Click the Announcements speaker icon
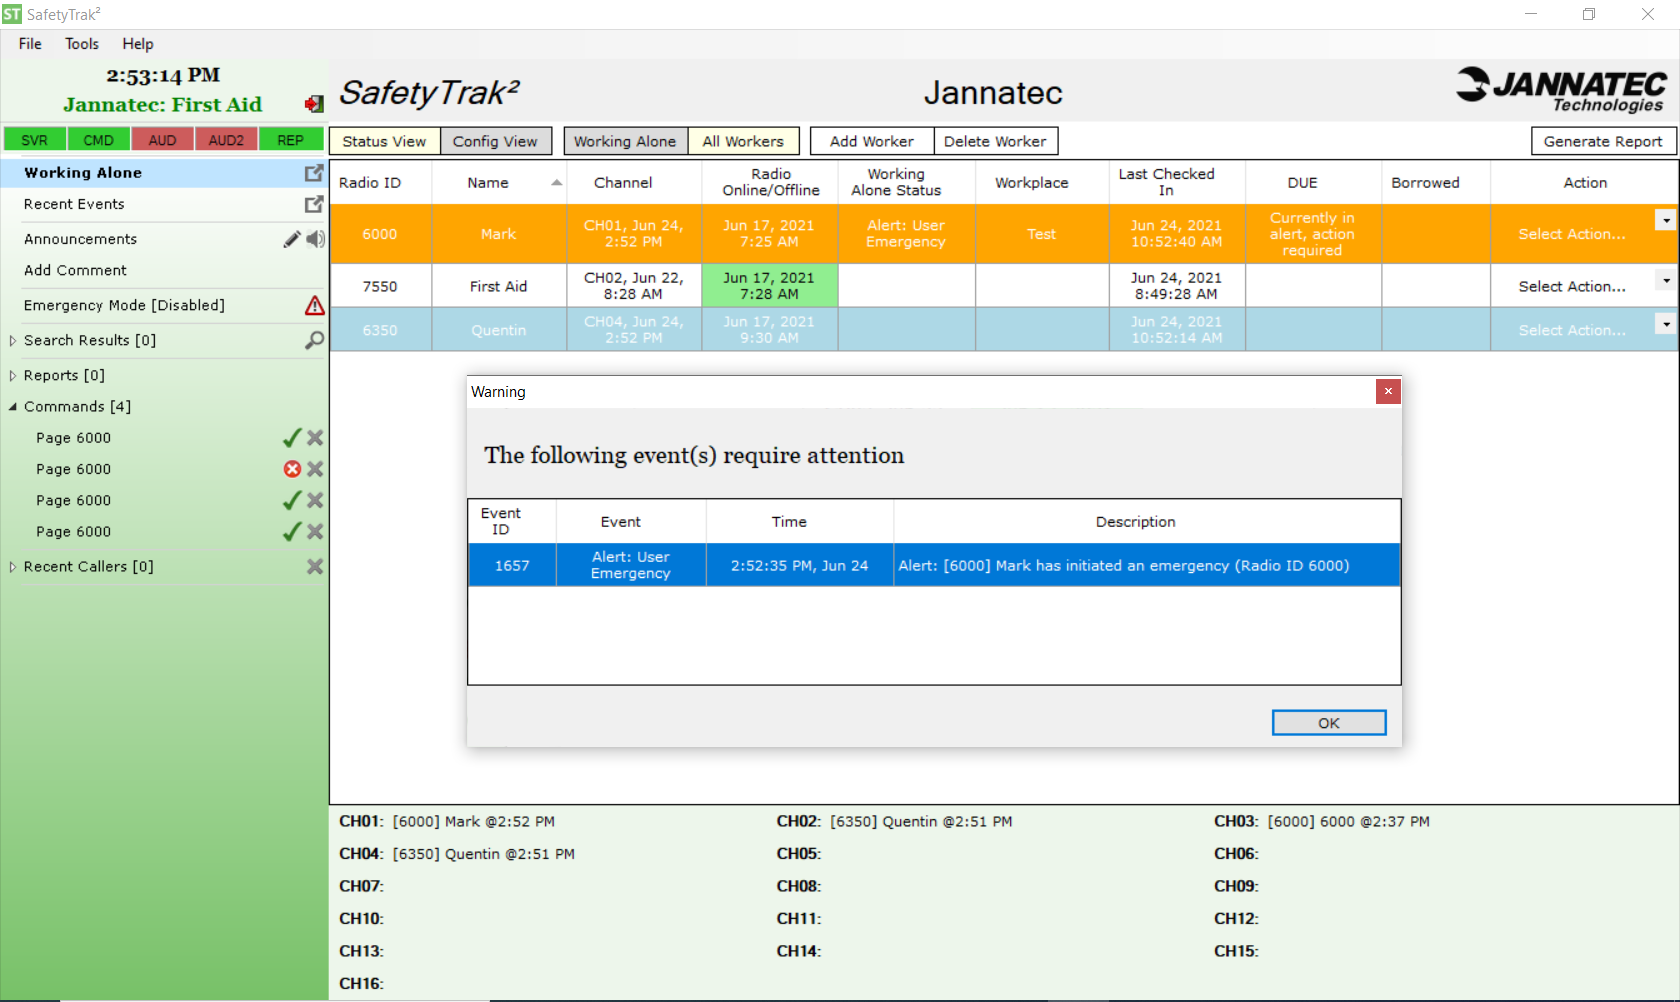The width and height of the screenshot is (1680, 1002). (x=316, y=239)
